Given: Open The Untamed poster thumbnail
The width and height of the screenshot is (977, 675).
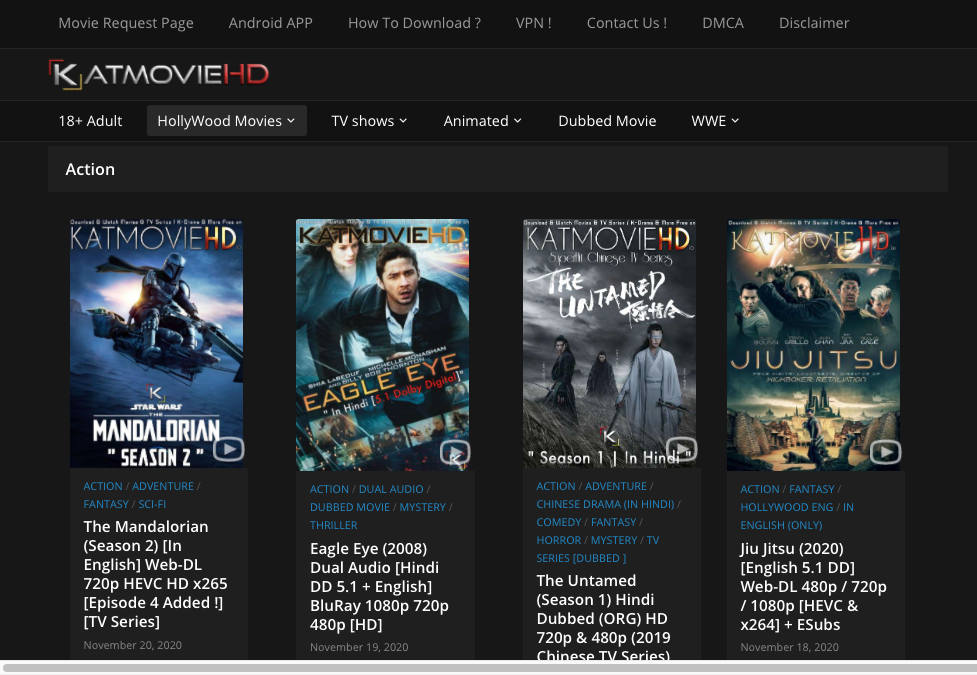Looking at the screenshot, I should [609, 343].
